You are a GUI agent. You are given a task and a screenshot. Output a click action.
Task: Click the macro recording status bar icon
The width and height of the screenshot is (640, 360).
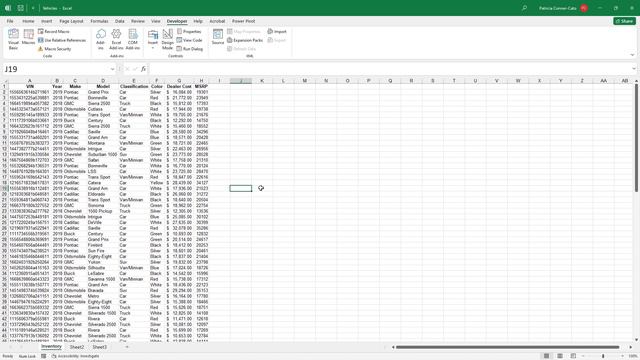[43, 356]
